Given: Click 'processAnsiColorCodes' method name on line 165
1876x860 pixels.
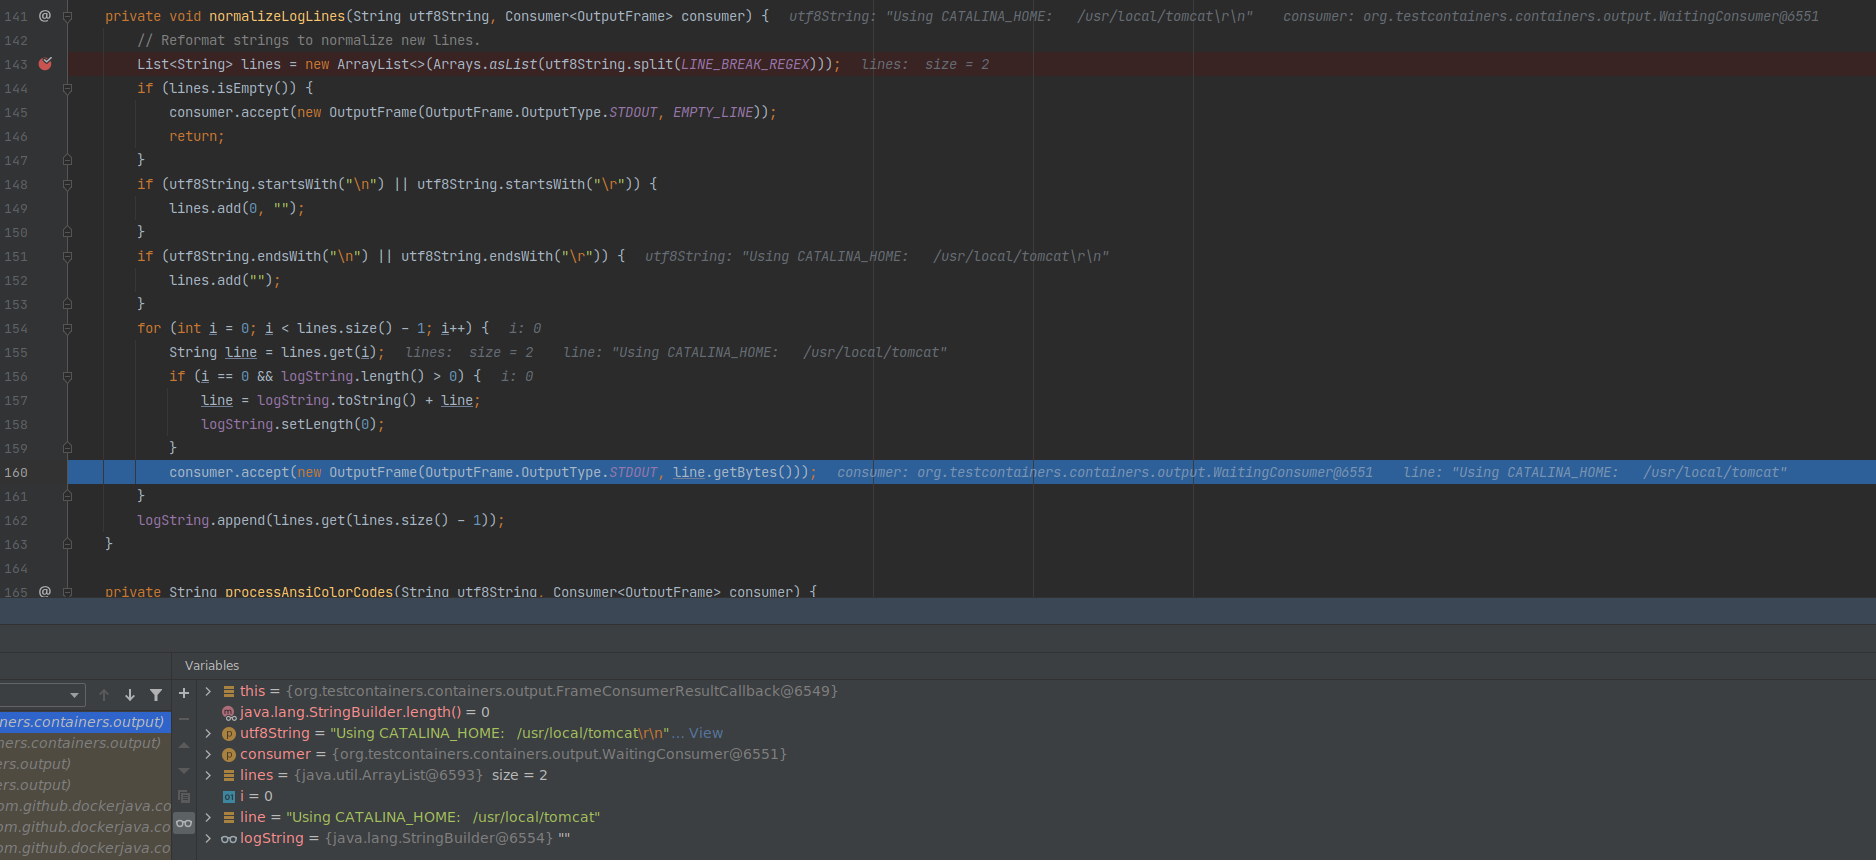Looking at the screenshot, I should (x=309, y=592).
